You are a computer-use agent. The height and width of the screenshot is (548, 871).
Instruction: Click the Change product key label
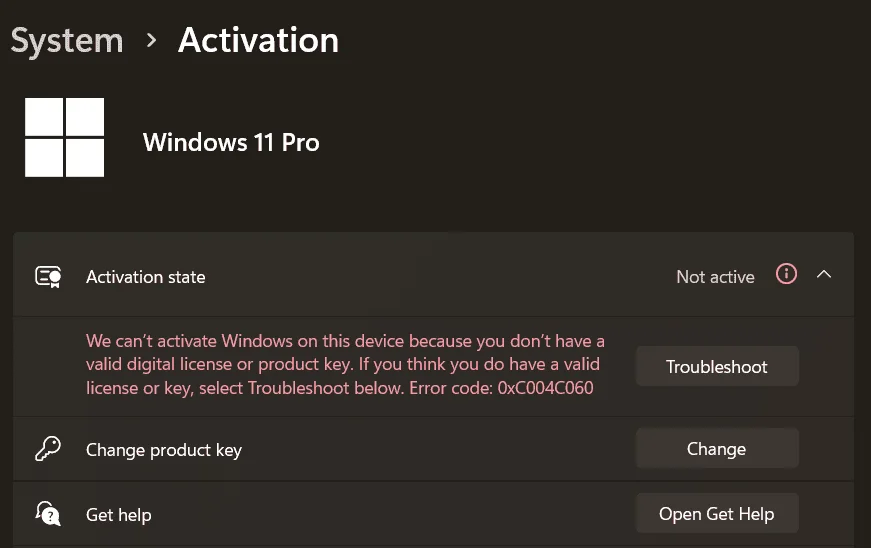(164, 450)
